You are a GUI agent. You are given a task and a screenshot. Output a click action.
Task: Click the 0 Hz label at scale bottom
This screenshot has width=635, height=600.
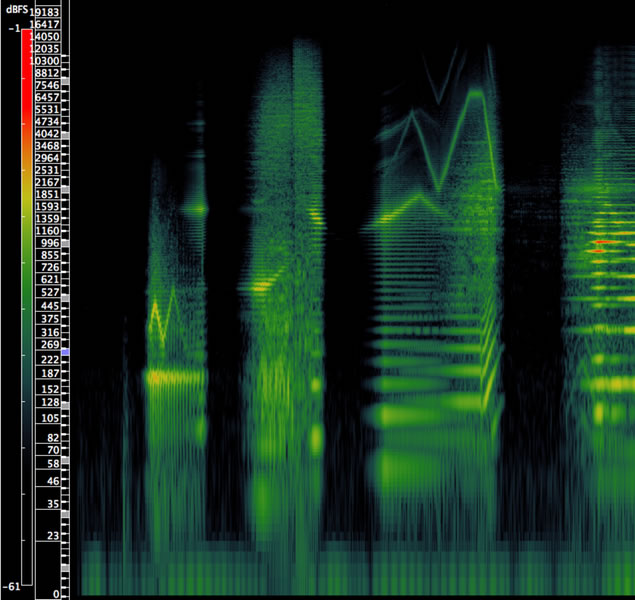(x=55, y=594)
